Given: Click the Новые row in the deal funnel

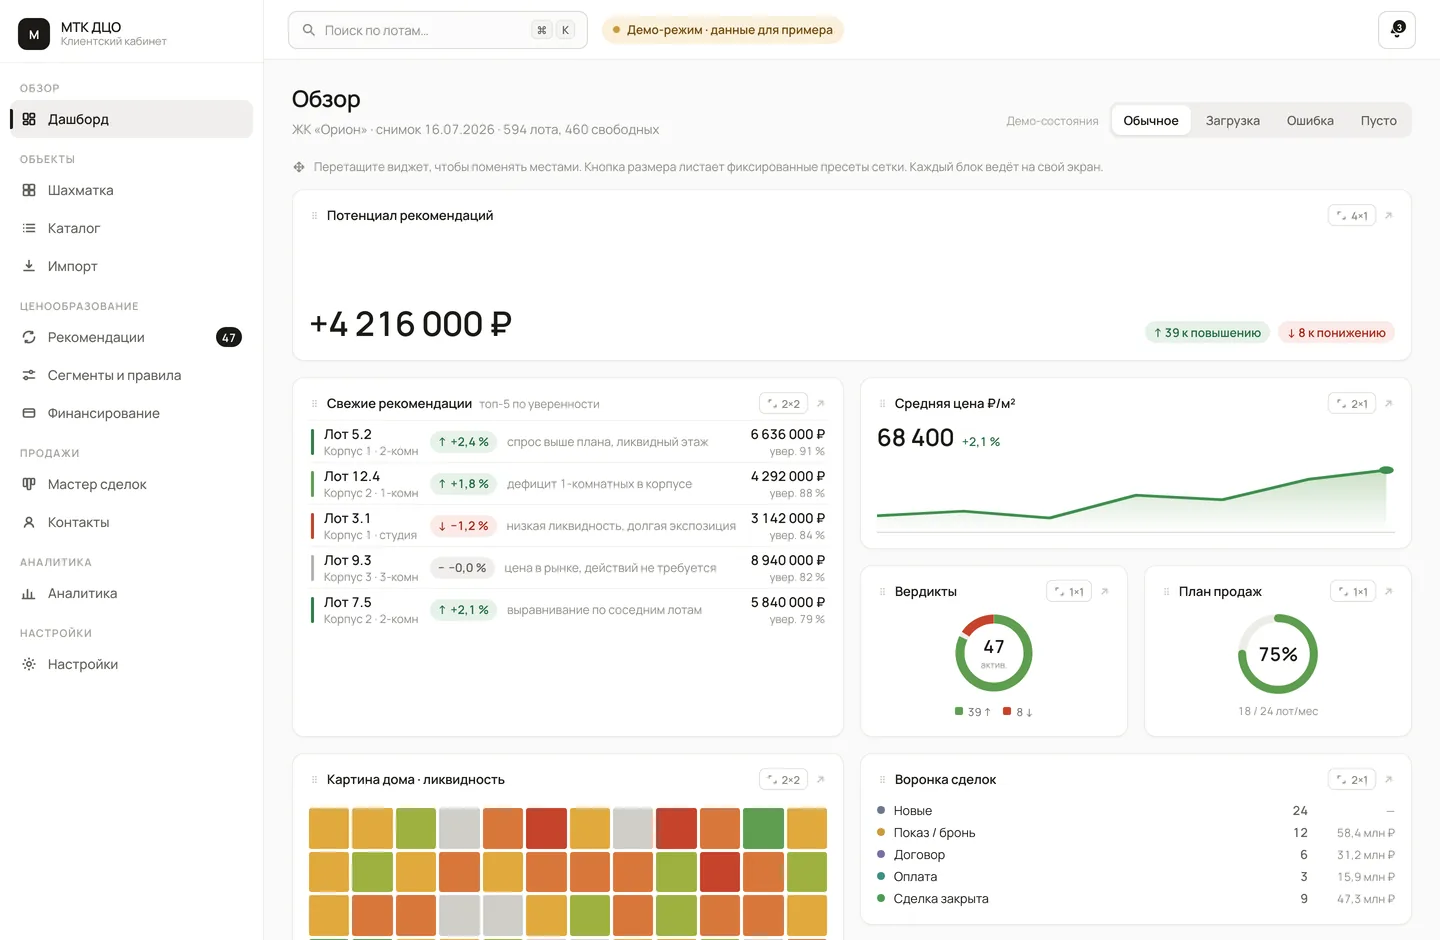Looking at the screenshot, I should (x=1136, y=811).
